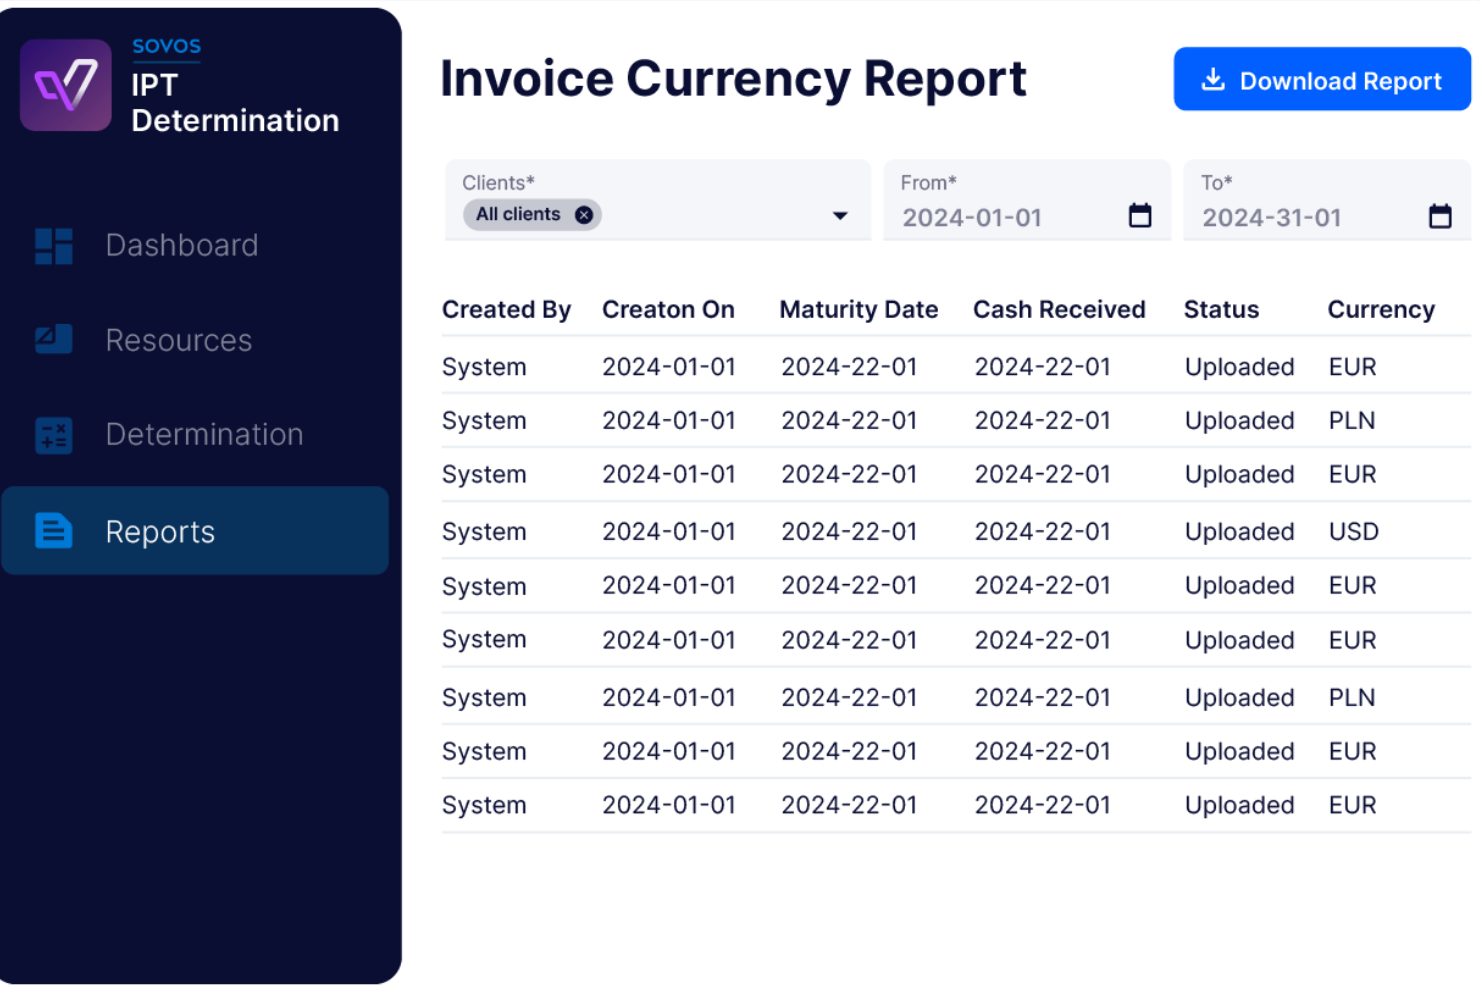Click the Download Report button

pyautogui.click(x=1321, y=79)
